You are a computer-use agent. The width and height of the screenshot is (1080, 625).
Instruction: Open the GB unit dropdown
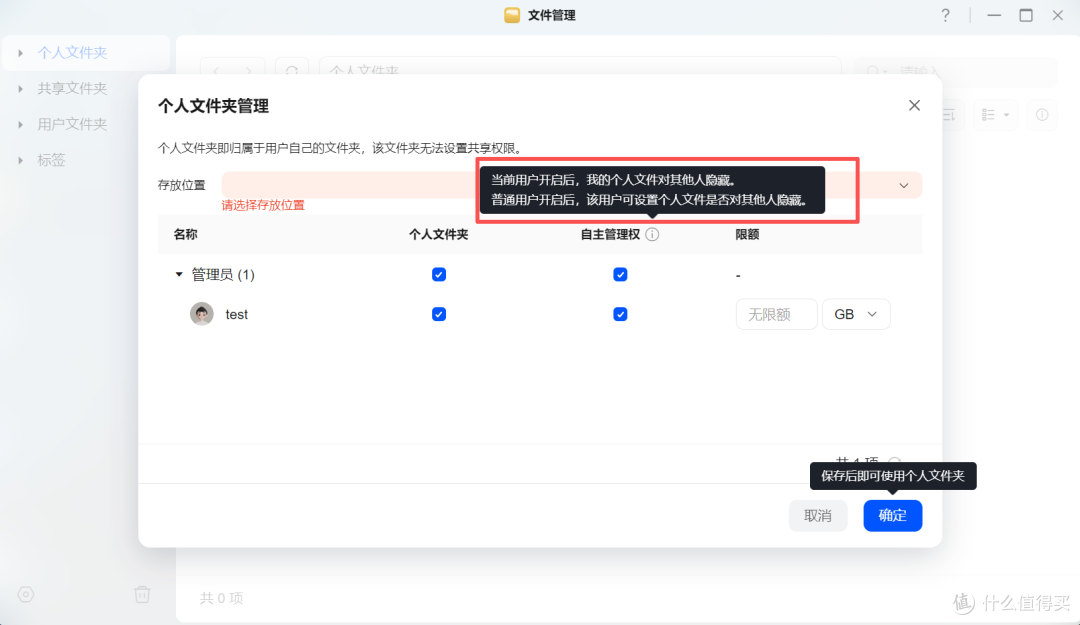[856, 314]
